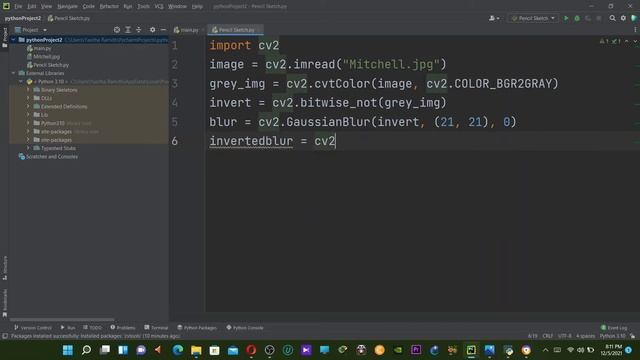Open the Windows Start menu
640x360 pixels.
pos(68,350)
